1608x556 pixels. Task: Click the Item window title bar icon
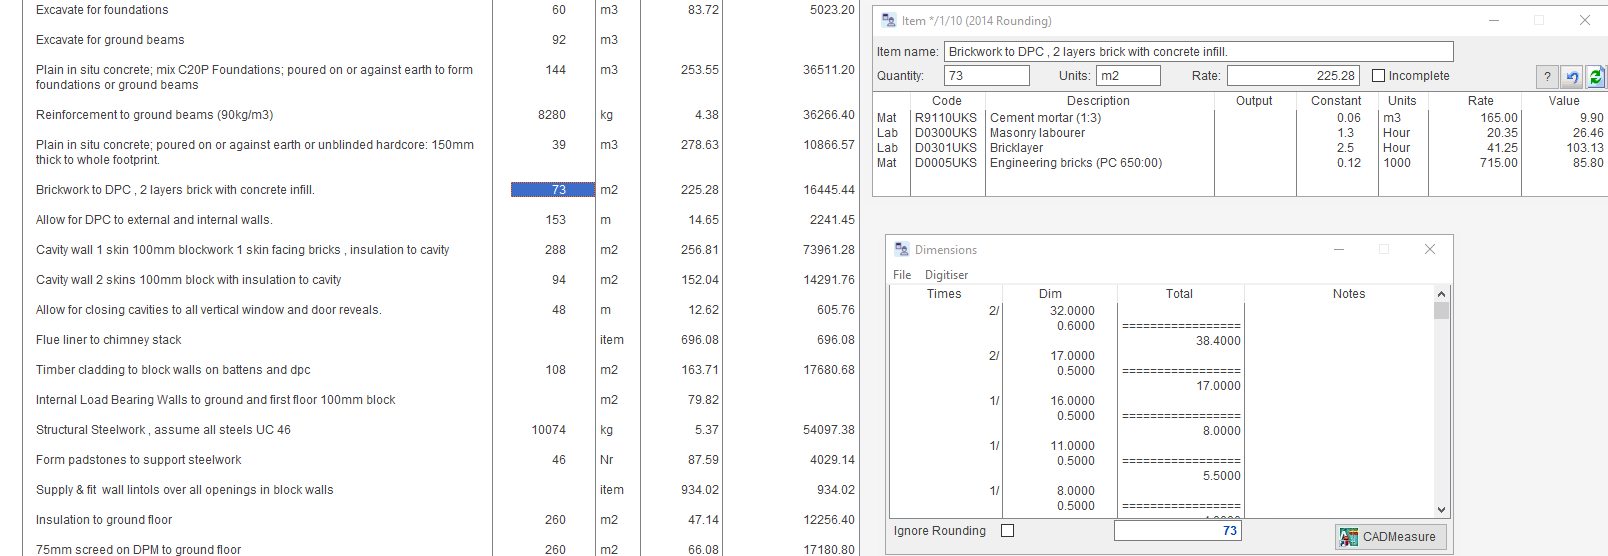click(x=889, y=20)
